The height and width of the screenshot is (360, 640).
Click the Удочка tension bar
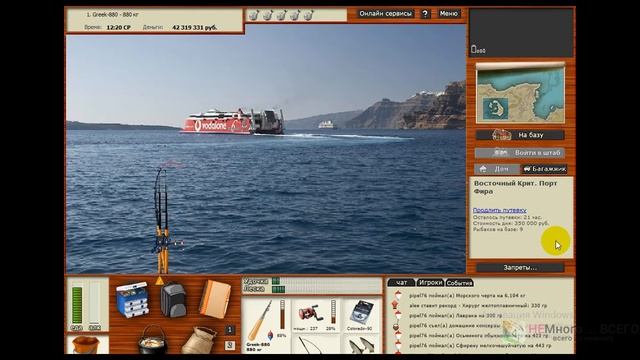click(x=326, y=281)
